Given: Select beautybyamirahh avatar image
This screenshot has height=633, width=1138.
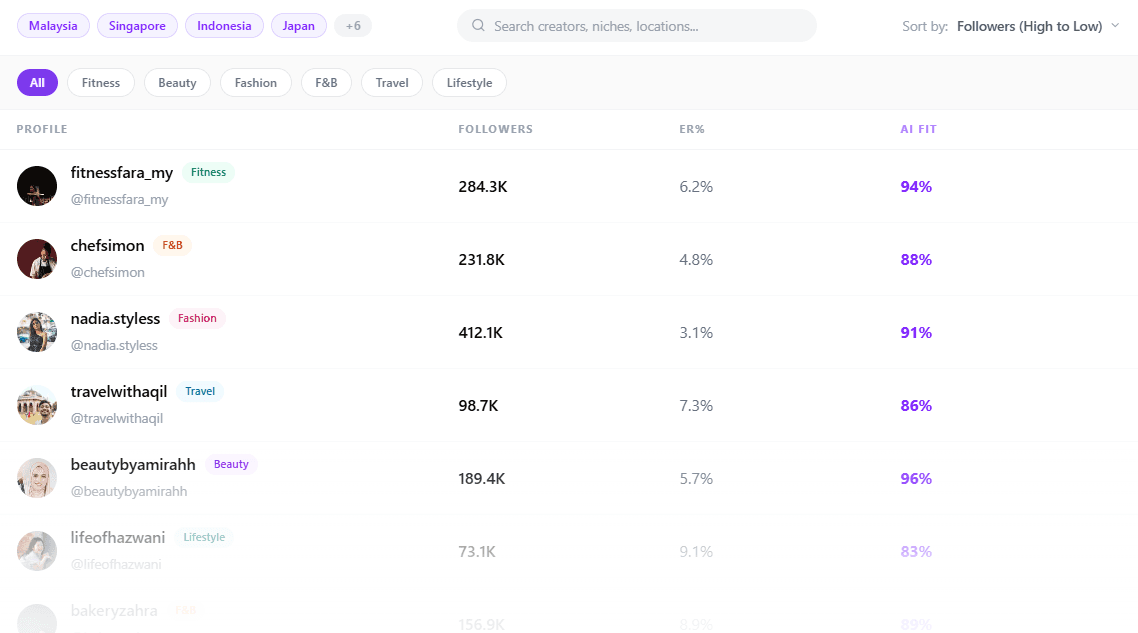Looking at the screenshot, I should [x=37, y=478].
